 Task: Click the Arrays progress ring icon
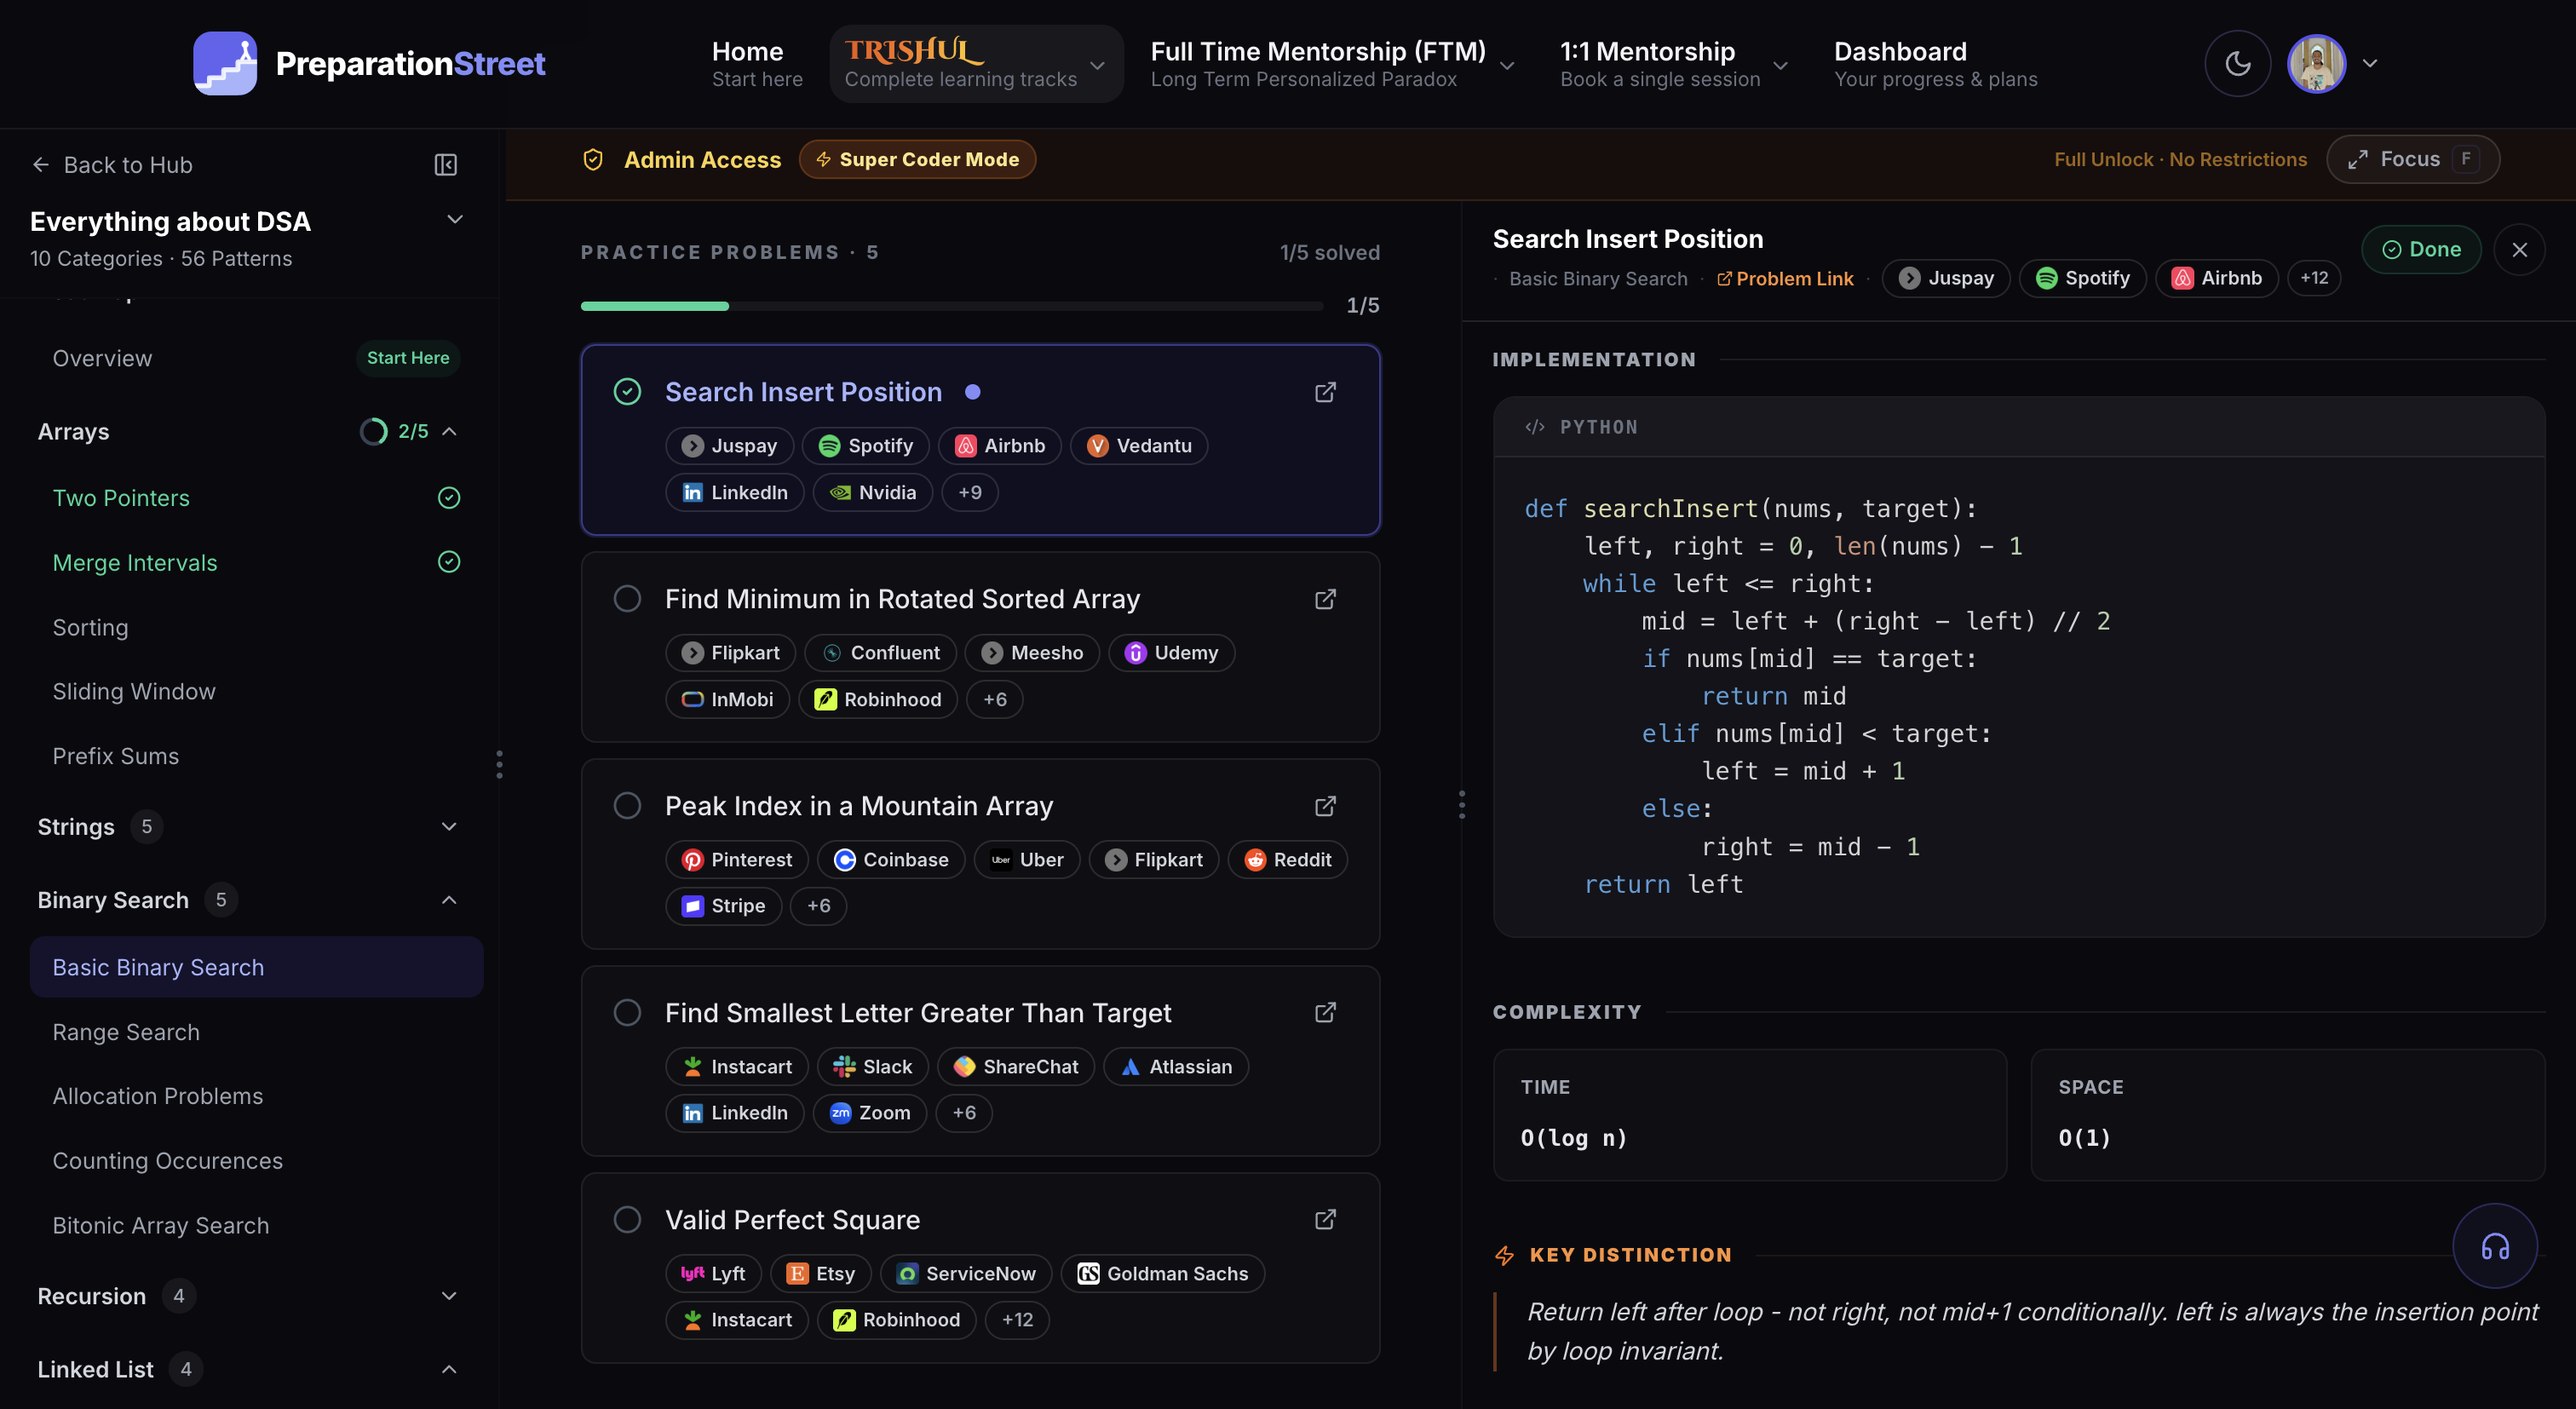[x=373, y=431]
